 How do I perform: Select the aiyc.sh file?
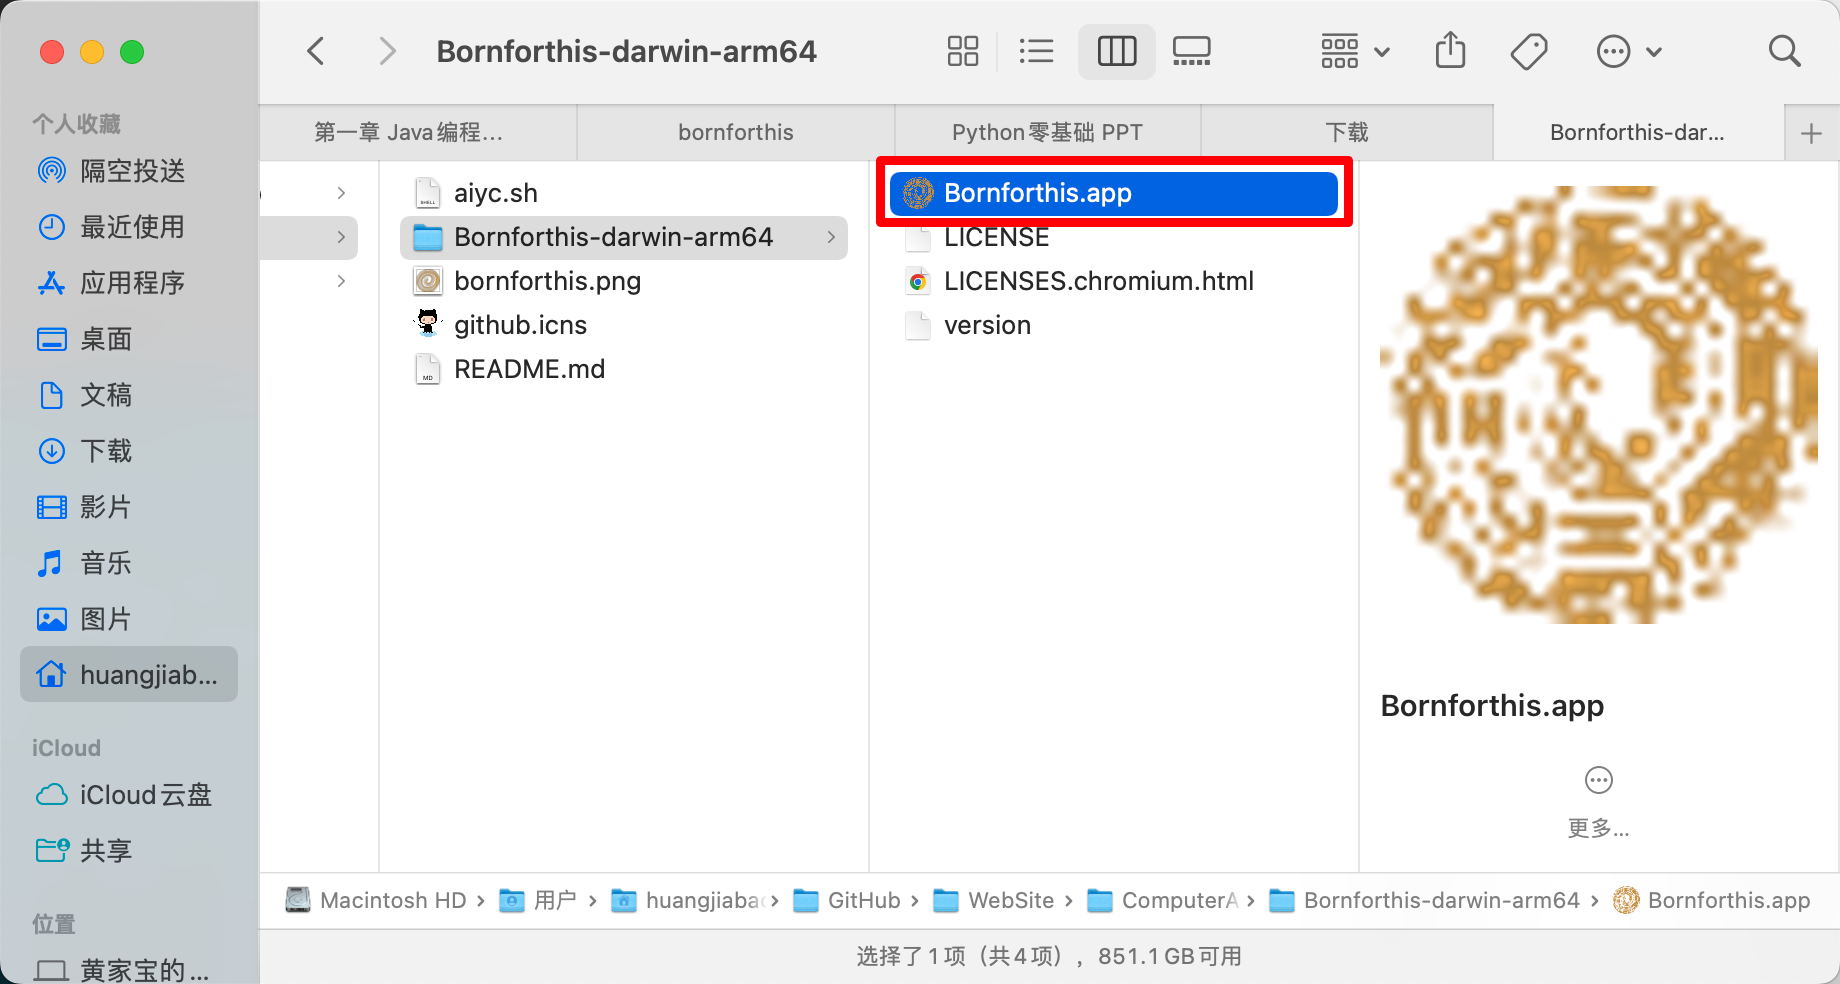click(624, 193)
